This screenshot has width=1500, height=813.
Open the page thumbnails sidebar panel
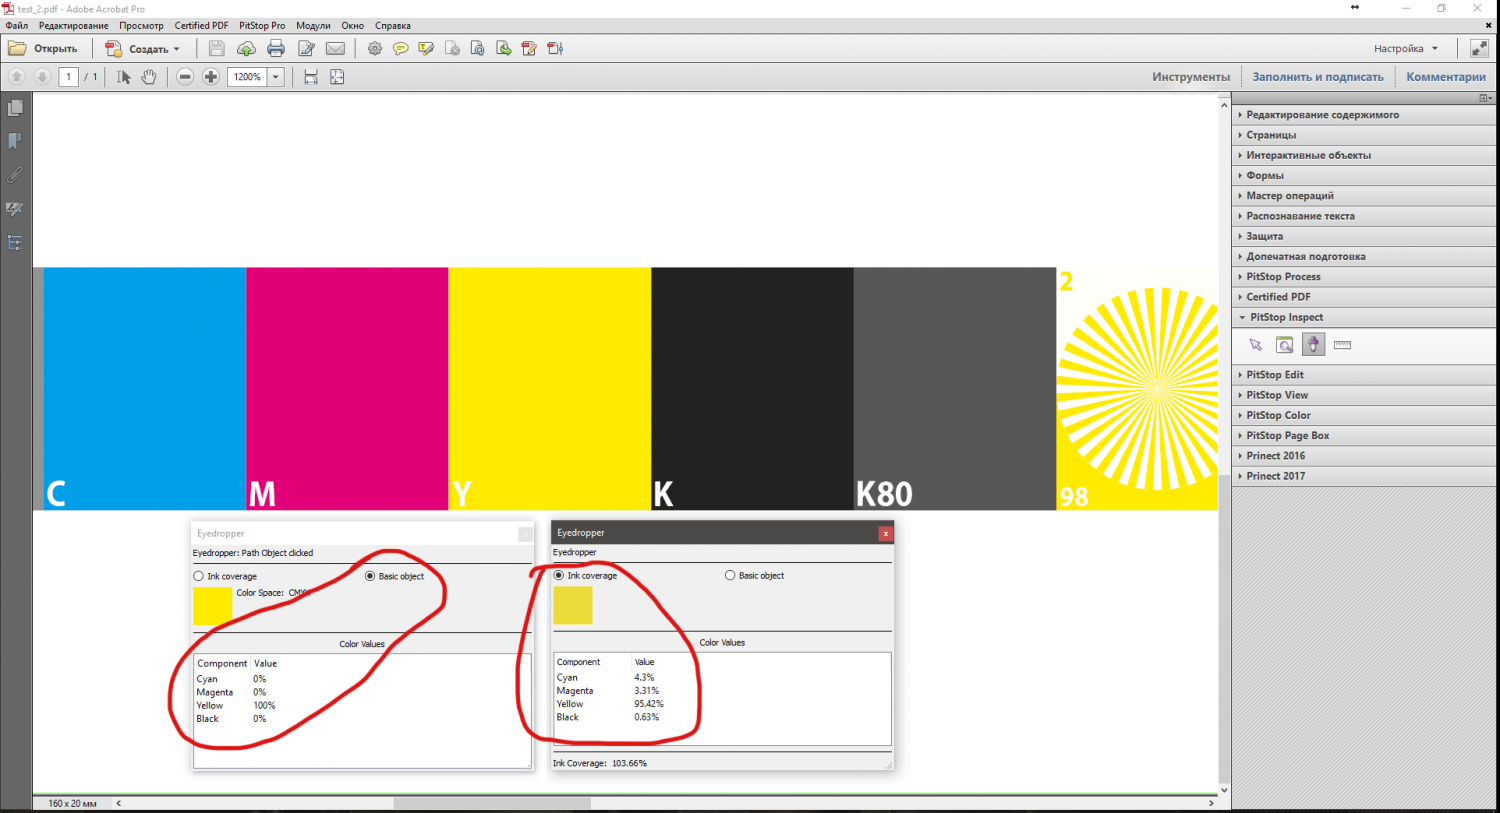pyautogui.click(x=15, y=107)
